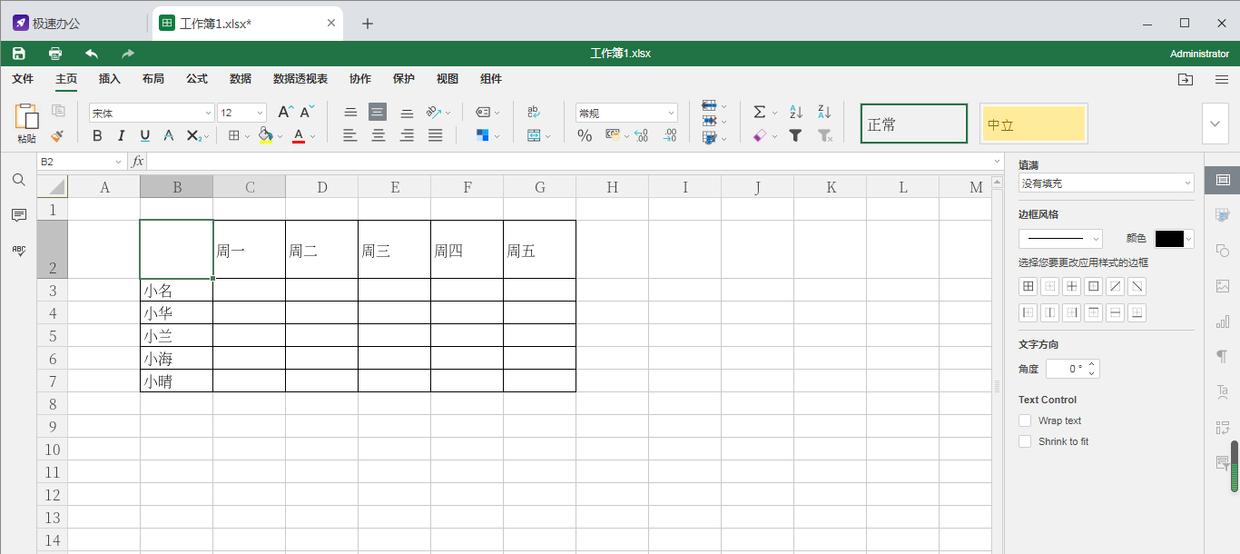Image resolution: width=1240 pixels, height=554 pixels.
Task: Activate the format painter brush
Action: click(57, 135)
